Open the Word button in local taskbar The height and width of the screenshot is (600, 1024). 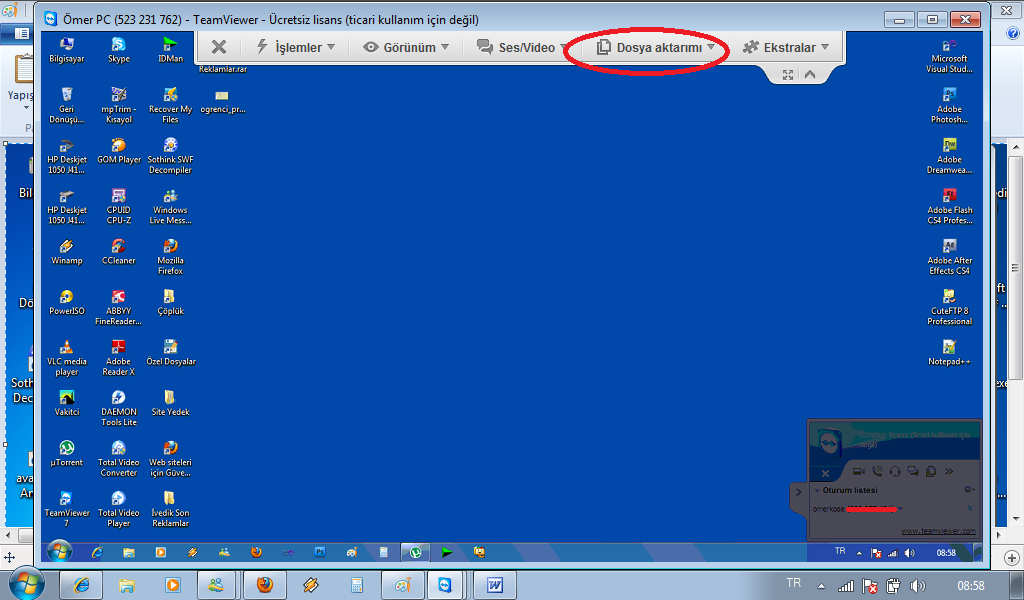click(x=494, y=585)
